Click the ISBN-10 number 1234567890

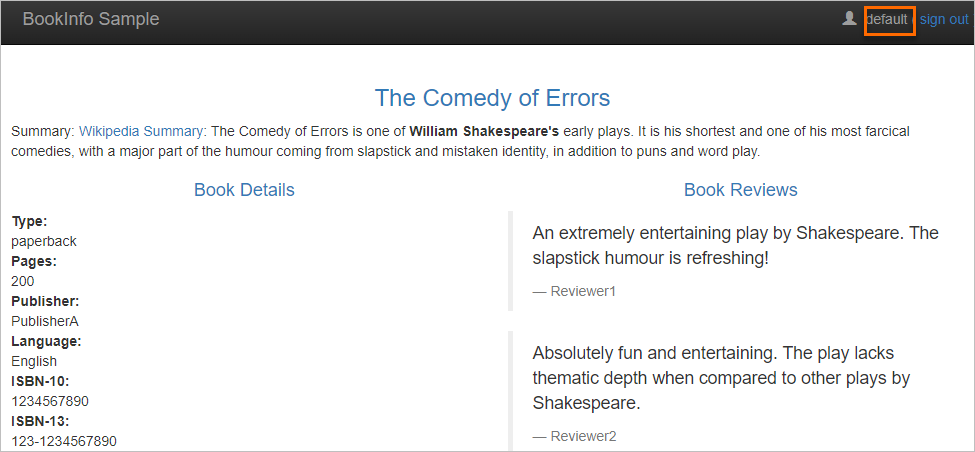coord(50,401)
